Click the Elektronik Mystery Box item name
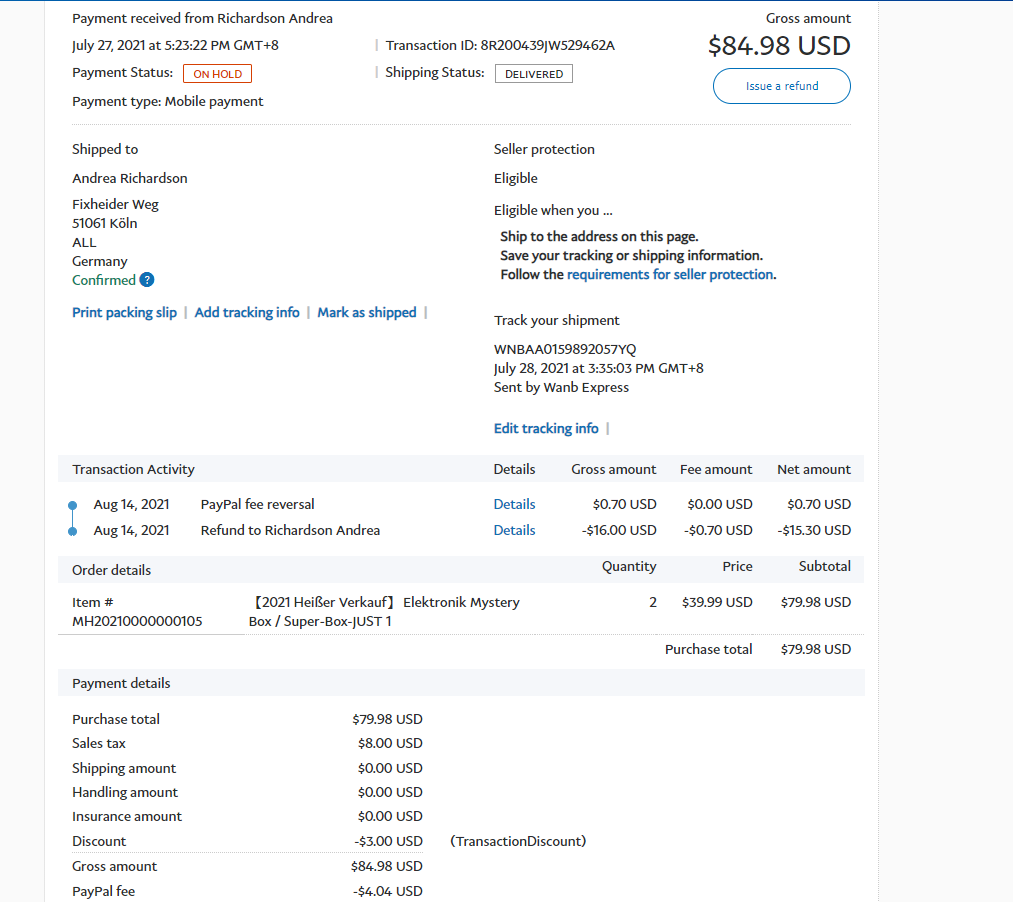The image size is (1013, 902). coord(385,611)
